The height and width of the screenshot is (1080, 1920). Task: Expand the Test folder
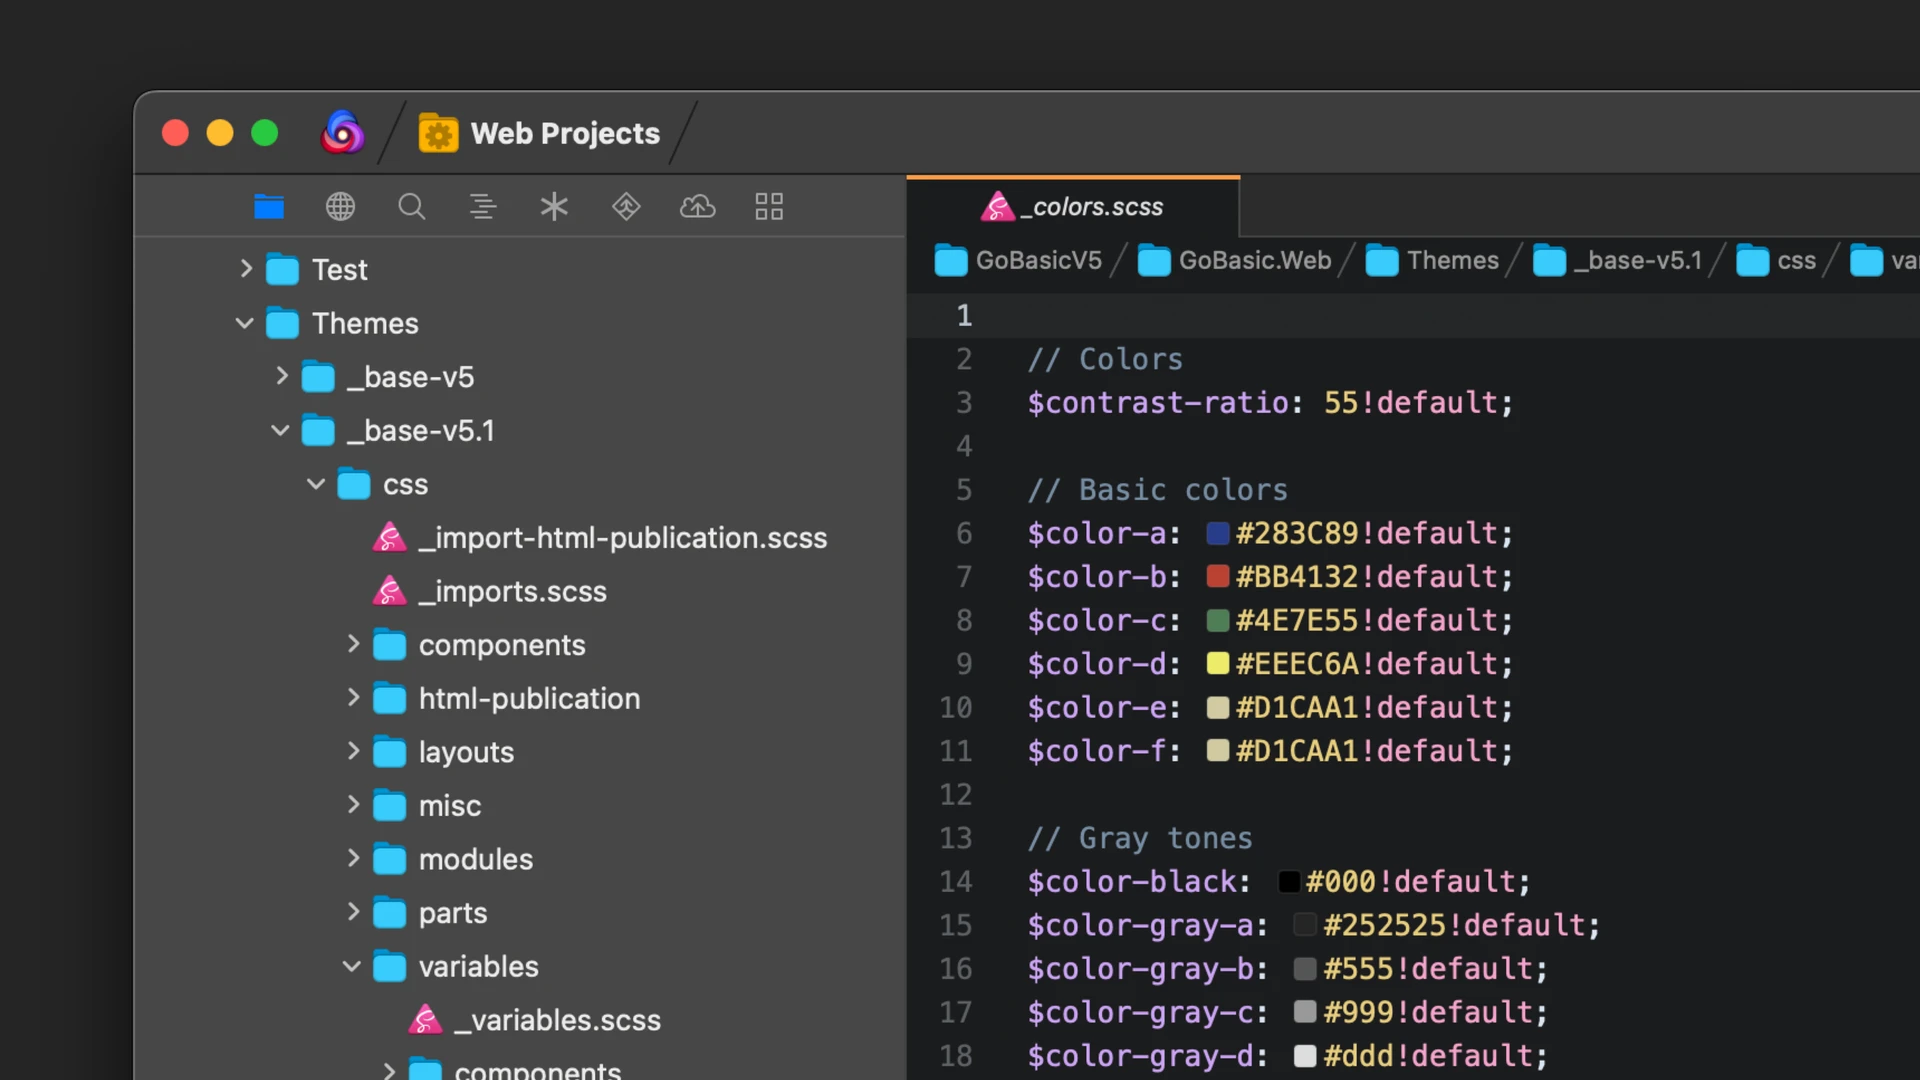[246, 269]
